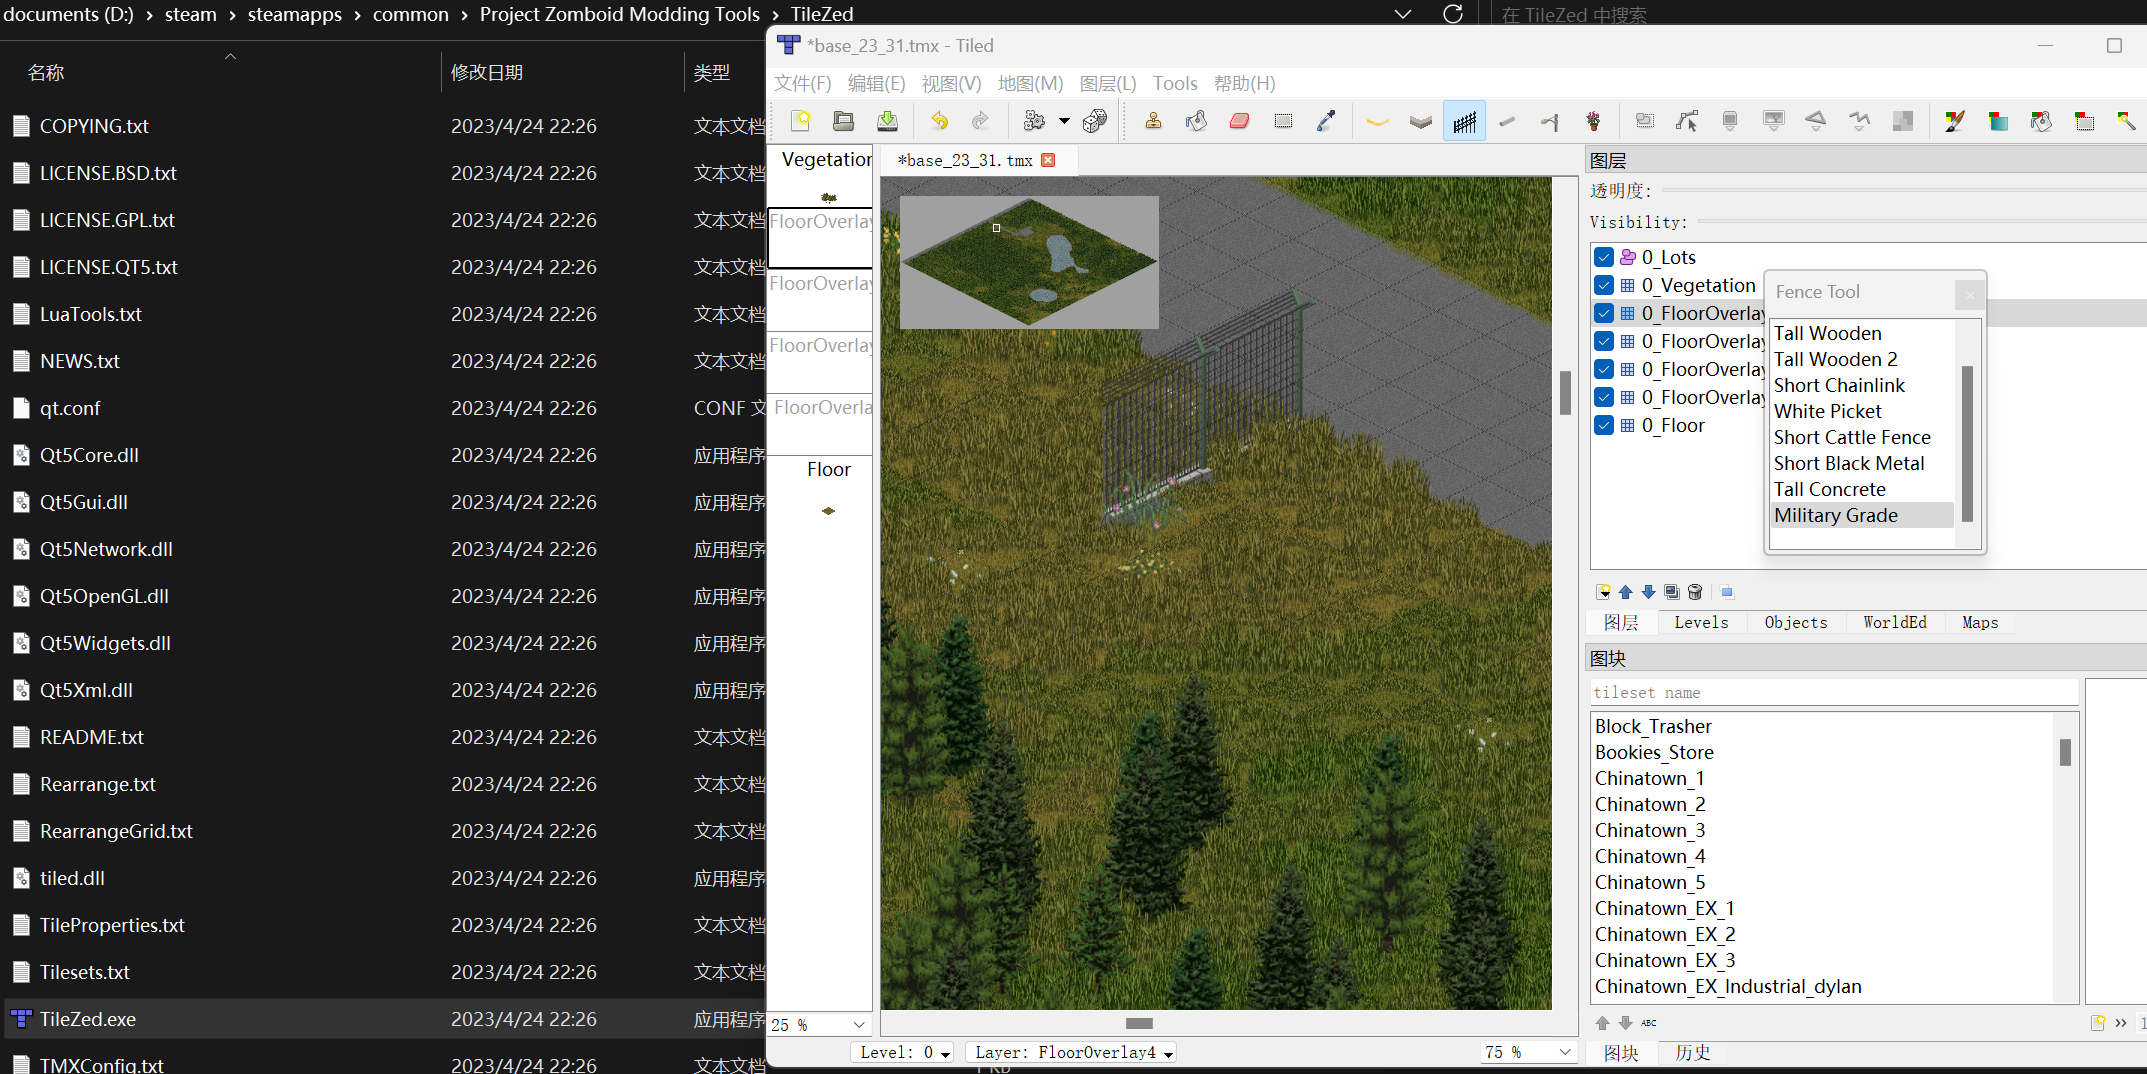Viewport: 2147px width, 1074px height.
Task: Choose Tall Concrete in Fence Tool list
Action: (1829, 489)
